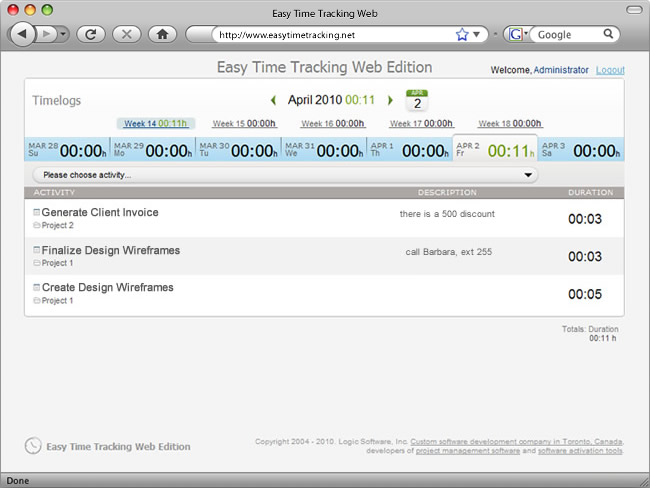Click the Done status bar text
The height and width of the screenshot is (488, 650).
pyautogui.click(x=18, y=481)
